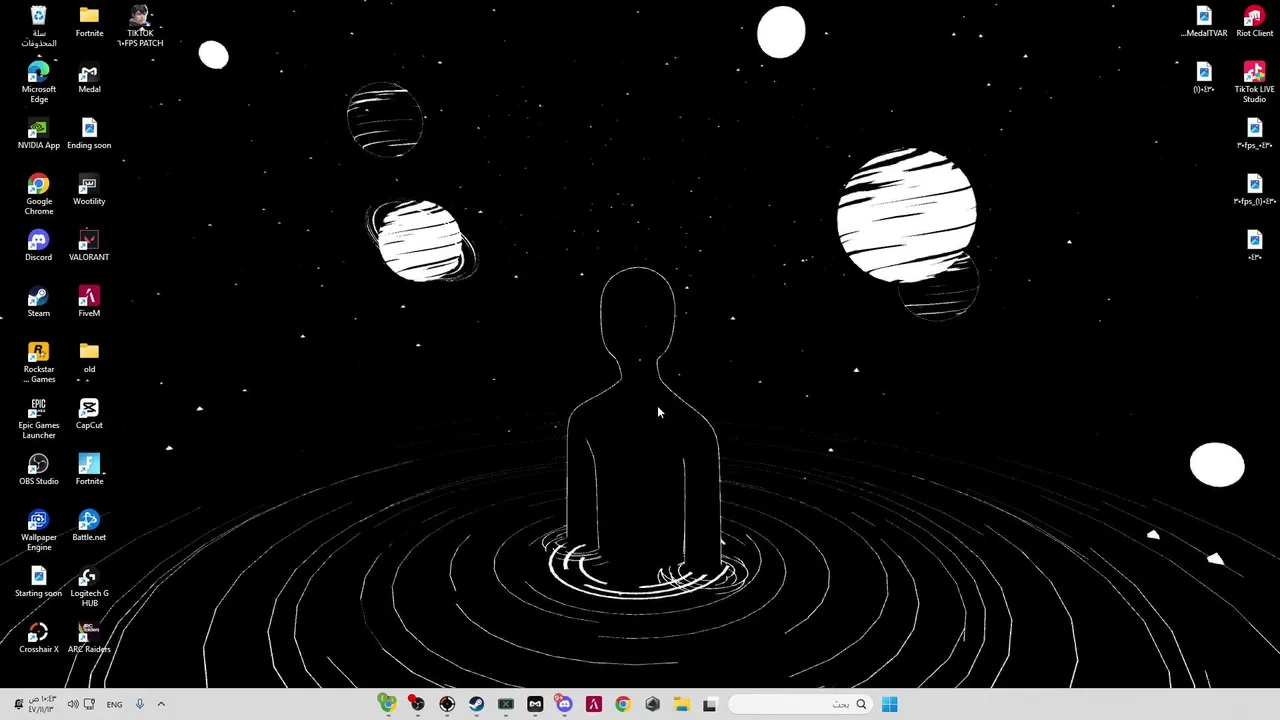The image size is (1280, 720).
Task: Open File Explorer from the taskbar
Action: (681, 704)
